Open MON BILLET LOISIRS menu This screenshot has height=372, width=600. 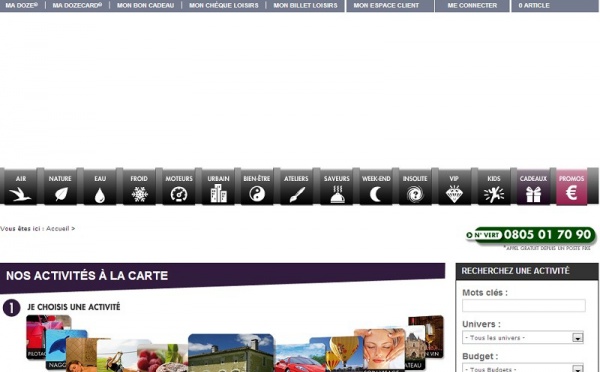(x=305, y=5)
